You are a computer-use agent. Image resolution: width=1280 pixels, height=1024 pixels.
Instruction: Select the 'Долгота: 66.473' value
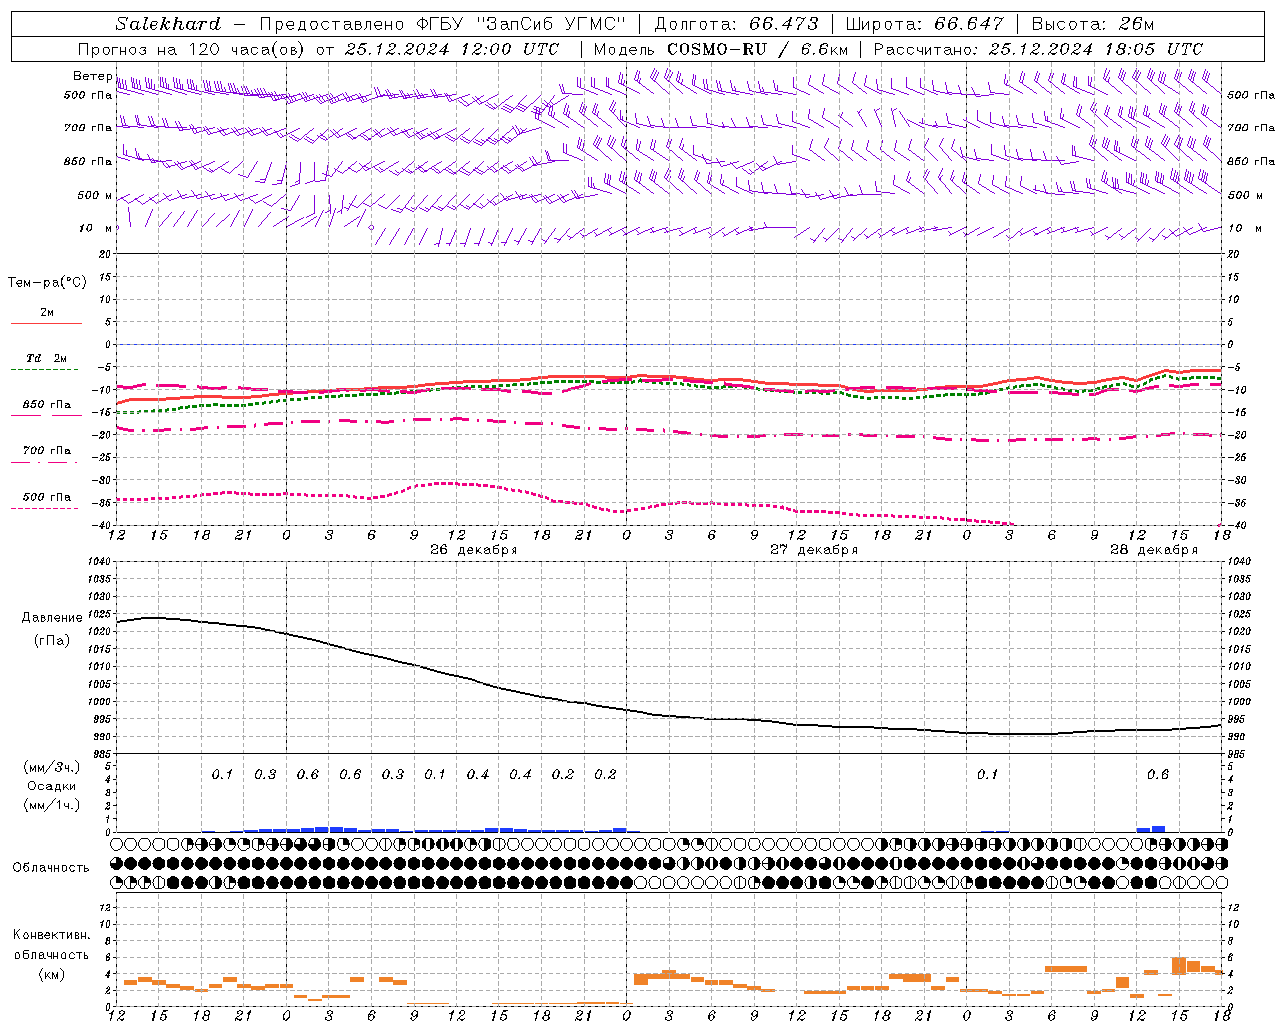click(737, 24)
